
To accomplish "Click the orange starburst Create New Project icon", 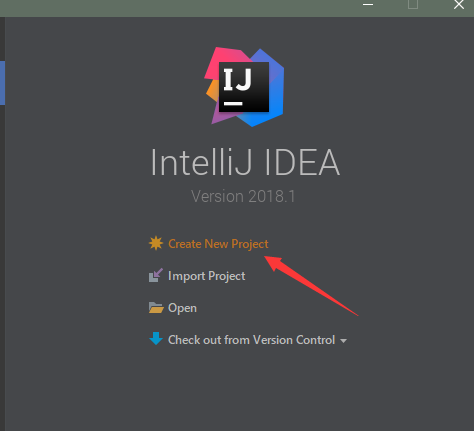I will (x=156, y=243).
